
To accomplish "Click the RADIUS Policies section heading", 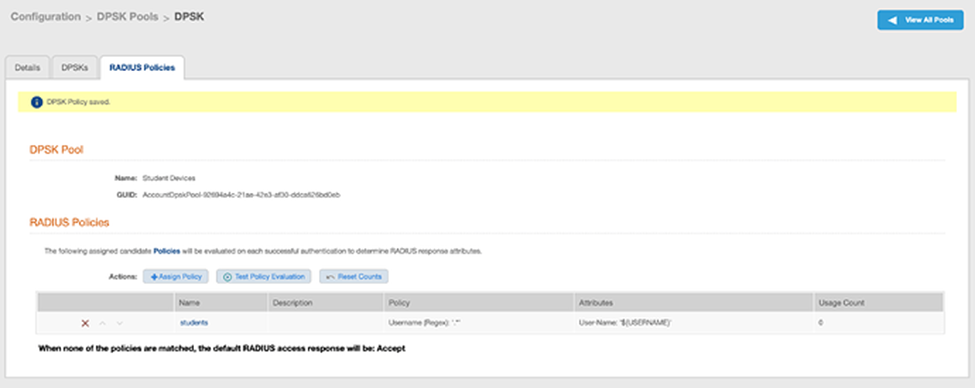I will pyautogui.click(x=70, y=222).
